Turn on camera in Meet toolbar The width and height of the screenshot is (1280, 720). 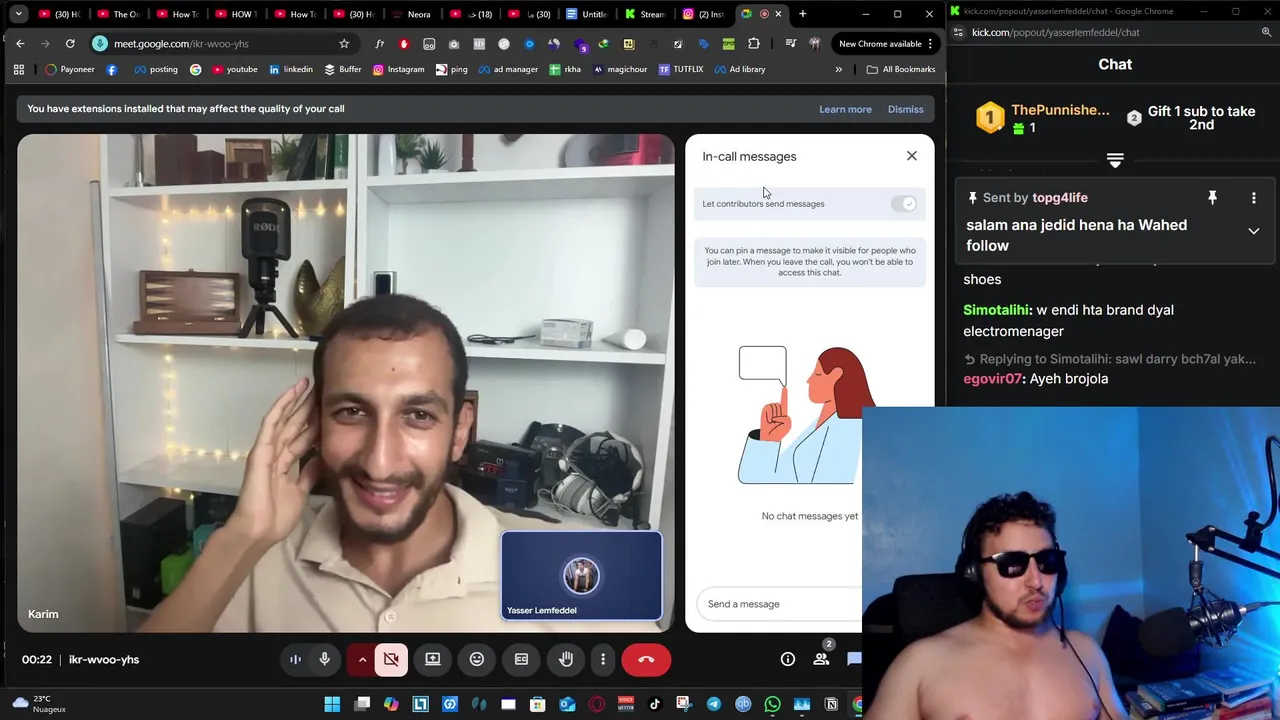tap(391, 659)
